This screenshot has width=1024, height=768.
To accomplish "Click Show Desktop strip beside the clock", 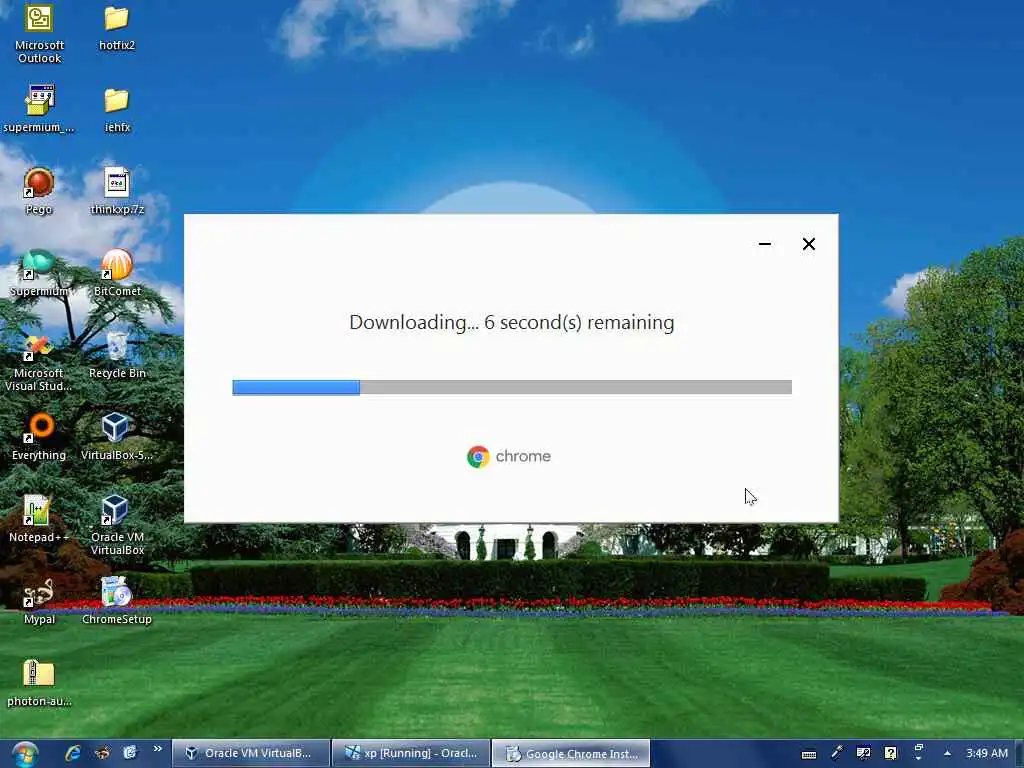I will [x=1019, y=754].
